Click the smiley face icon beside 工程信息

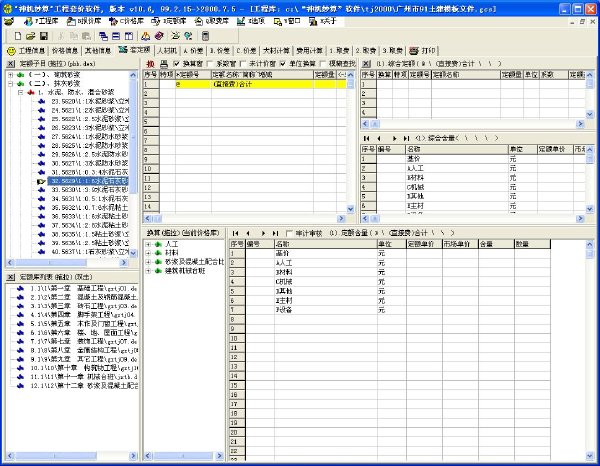click(x=11, y=51)
